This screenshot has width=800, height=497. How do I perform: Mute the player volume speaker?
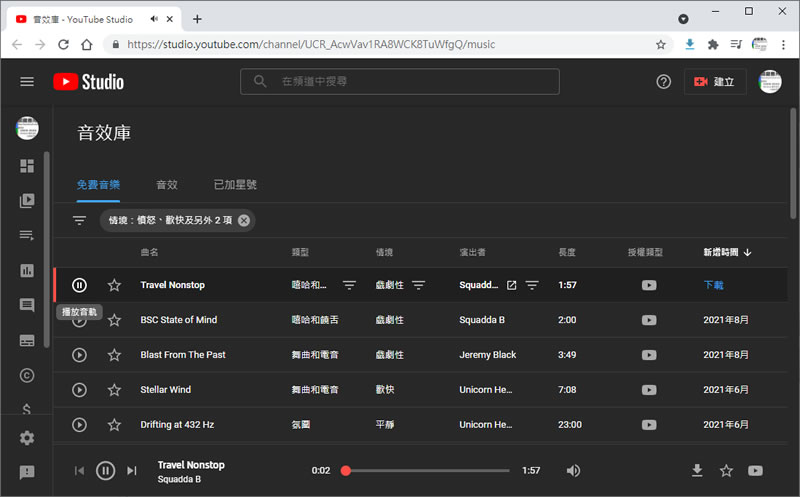click(573, 471)
